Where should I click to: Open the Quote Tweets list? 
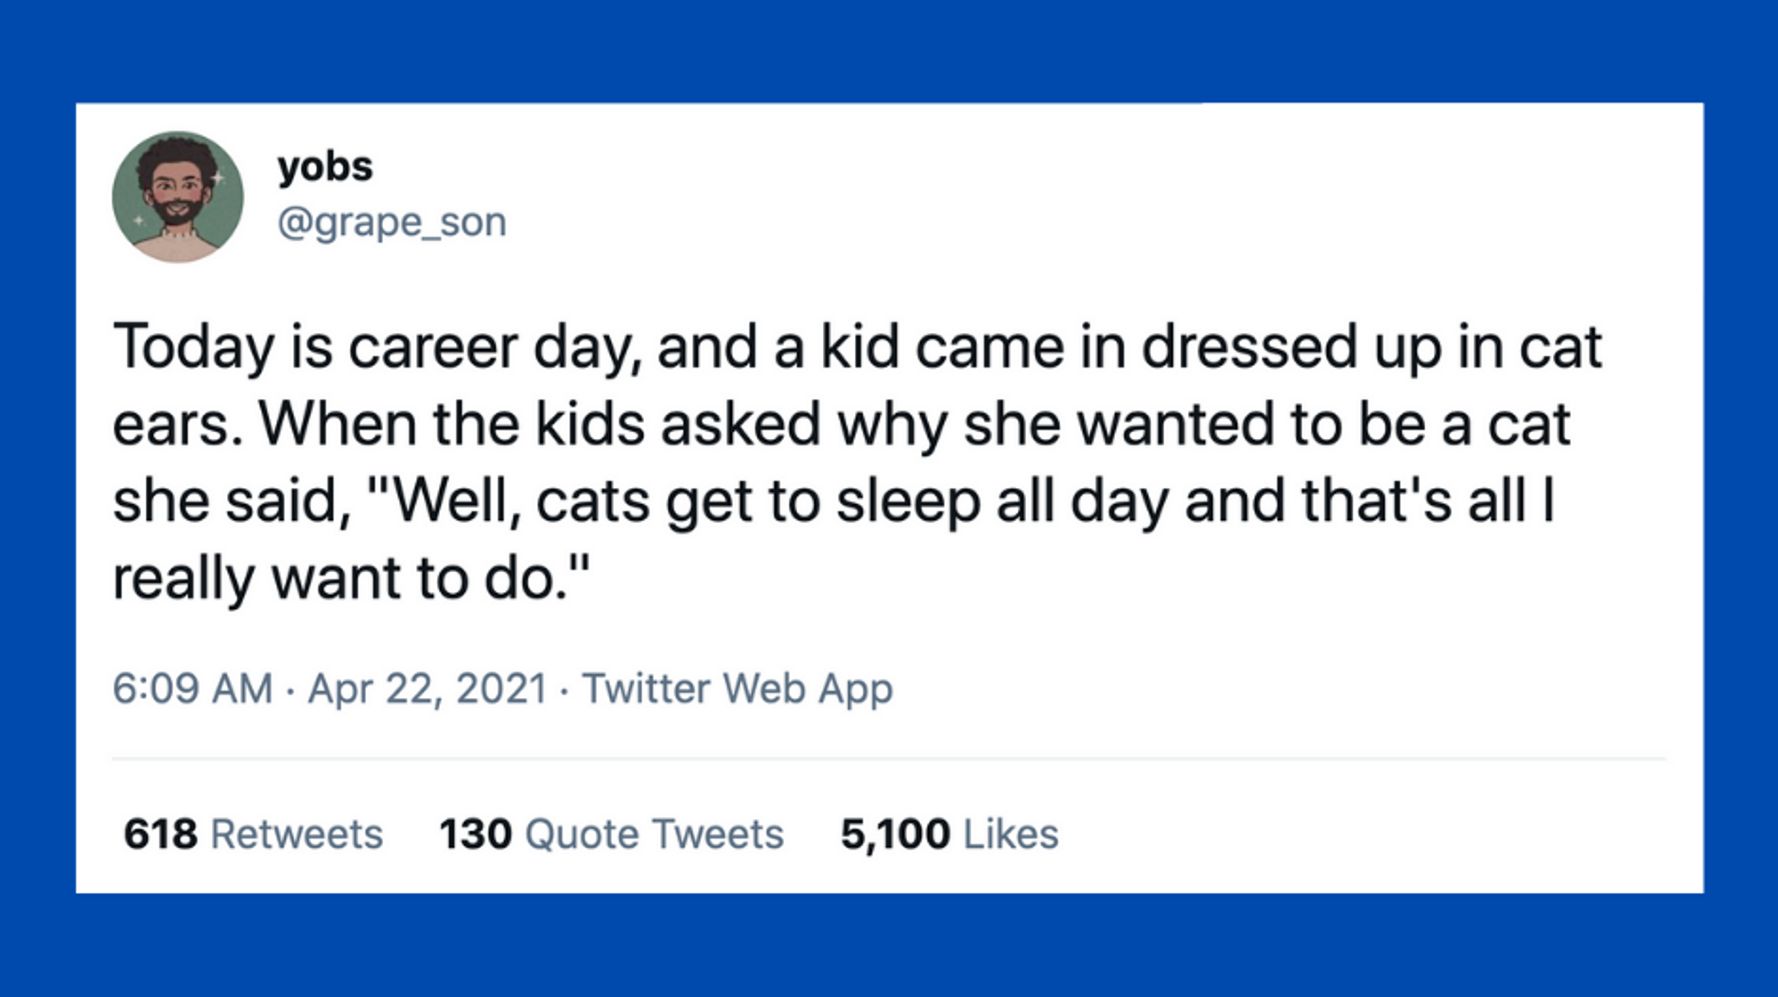coord(654,833)
